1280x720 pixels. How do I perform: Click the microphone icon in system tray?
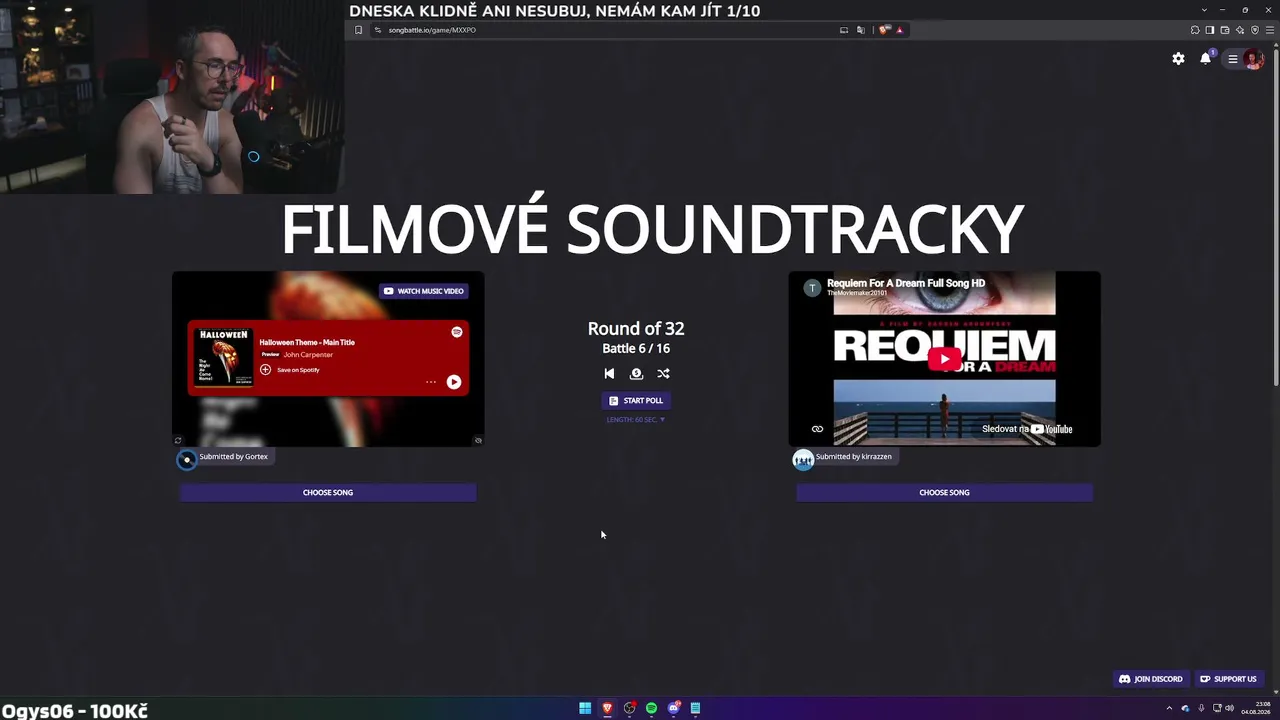click(x=1201, y=708)
